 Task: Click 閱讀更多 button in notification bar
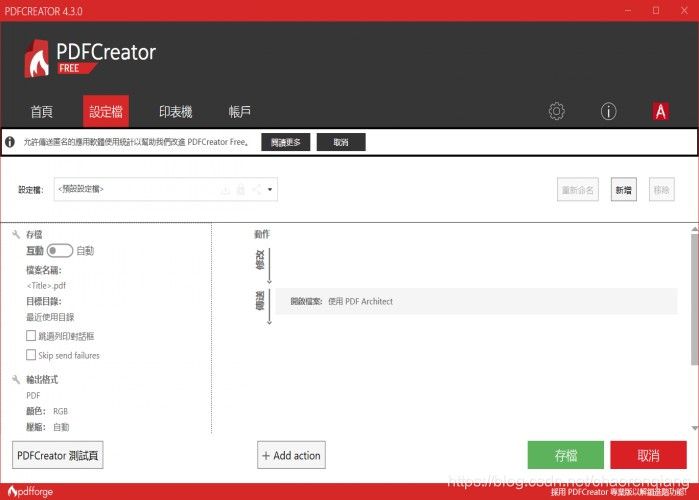(x=285, y=142)
